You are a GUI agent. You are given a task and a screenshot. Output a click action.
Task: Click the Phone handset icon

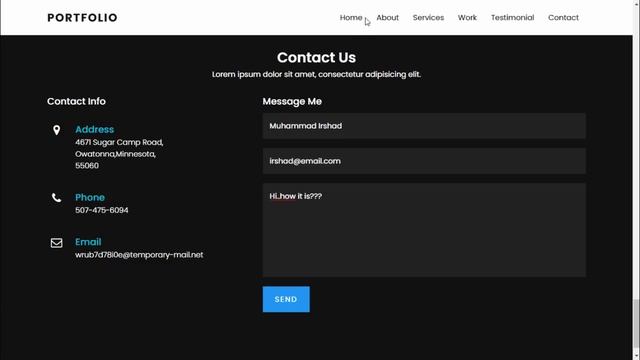(56, 198)
